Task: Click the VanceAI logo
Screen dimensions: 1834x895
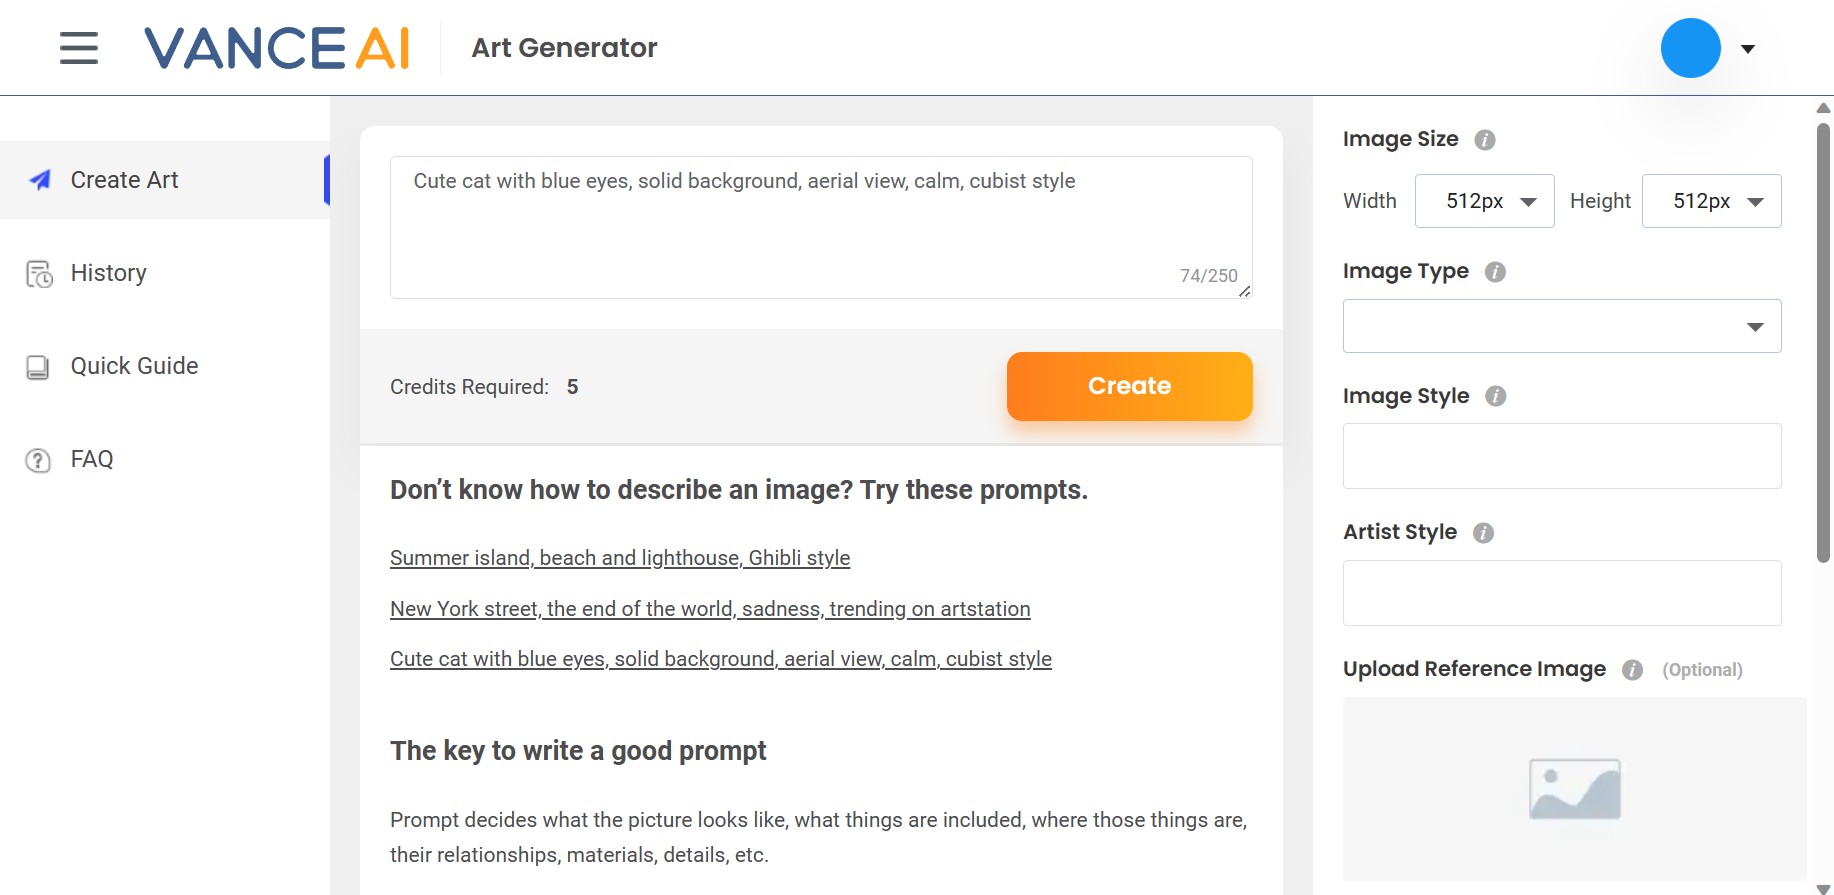Action: click(277, 48)
